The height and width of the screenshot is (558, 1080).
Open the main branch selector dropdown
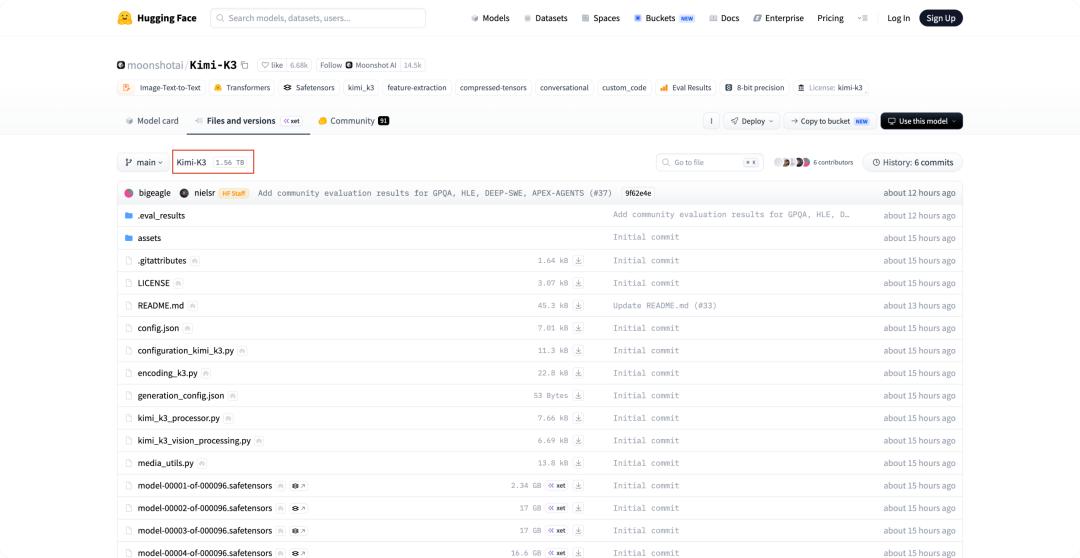(x=143, y=163)
